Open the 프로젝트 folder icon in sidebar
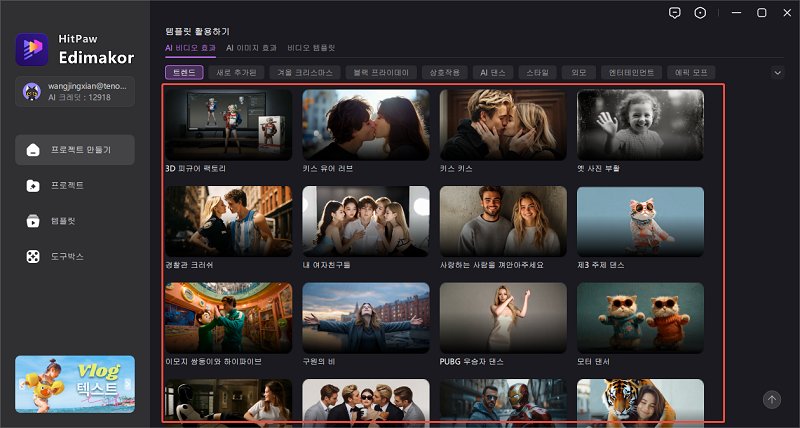 (x=33, y=186)
